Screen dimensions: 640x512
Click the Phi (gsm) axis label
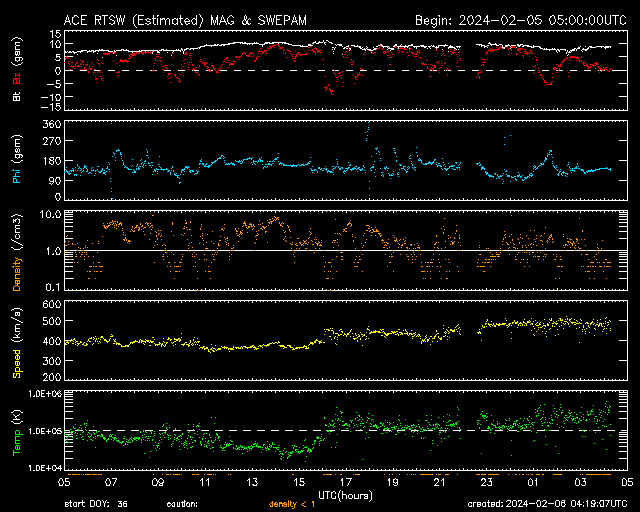point(15,160)
